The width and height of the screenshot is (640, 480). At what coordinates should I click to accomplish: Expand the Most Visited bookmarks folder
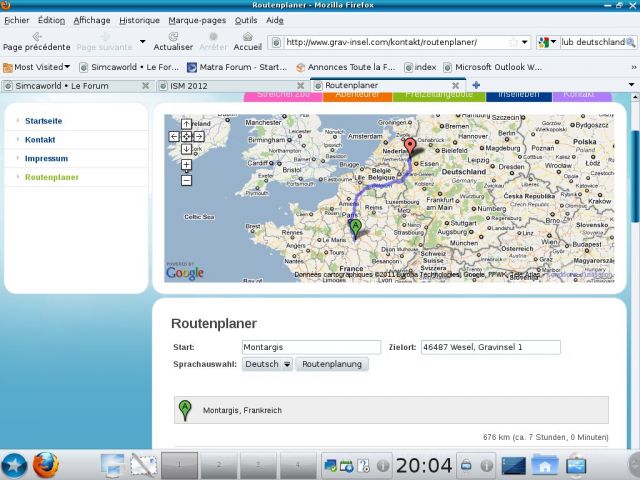[x=36, y=67]
